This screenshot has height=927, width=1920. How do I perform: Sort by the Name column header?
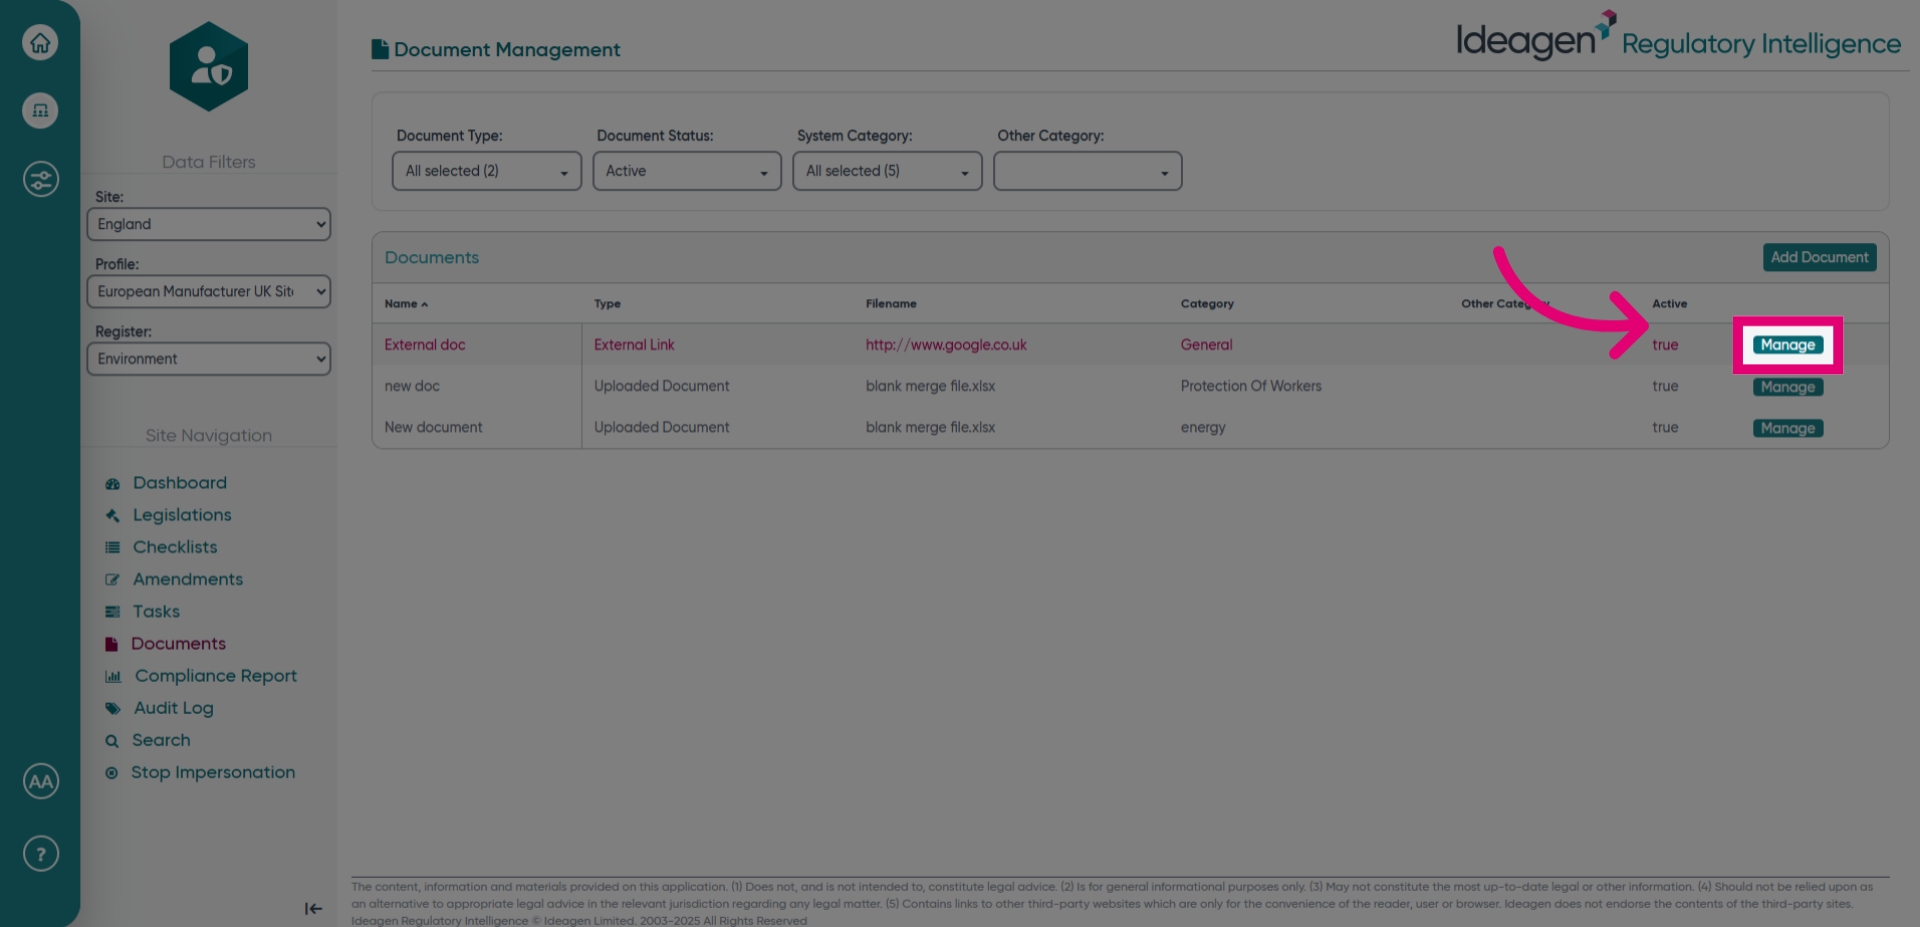(x=406, y=304)
